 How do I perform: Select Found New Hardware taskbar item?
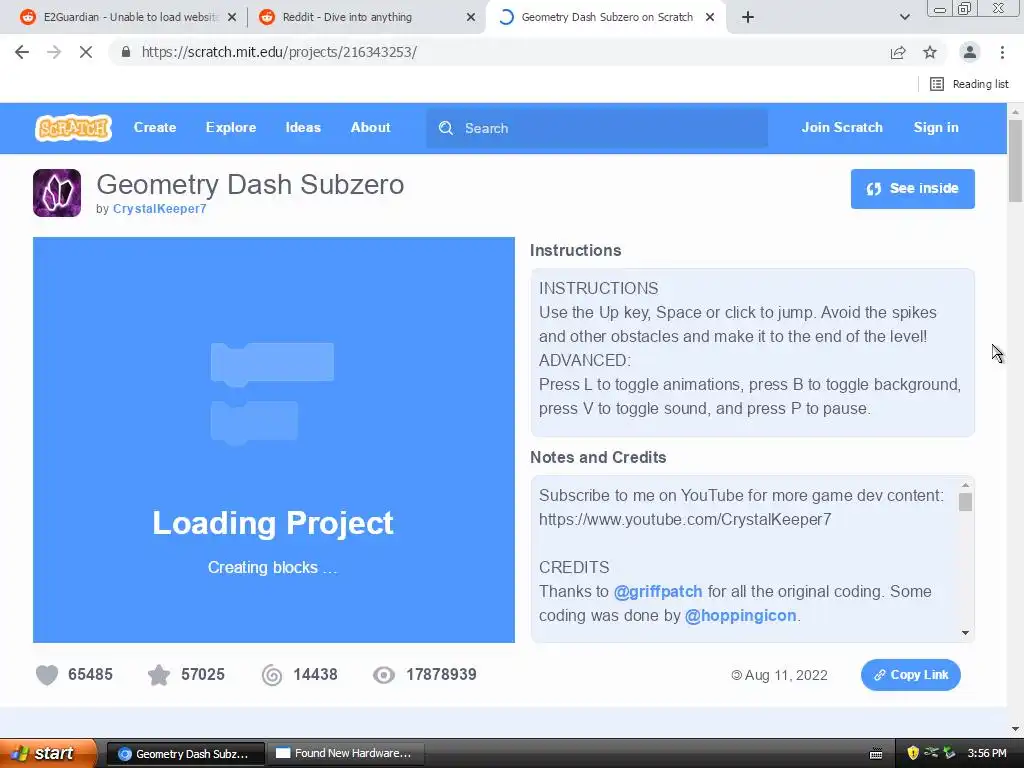pos(346,754)
